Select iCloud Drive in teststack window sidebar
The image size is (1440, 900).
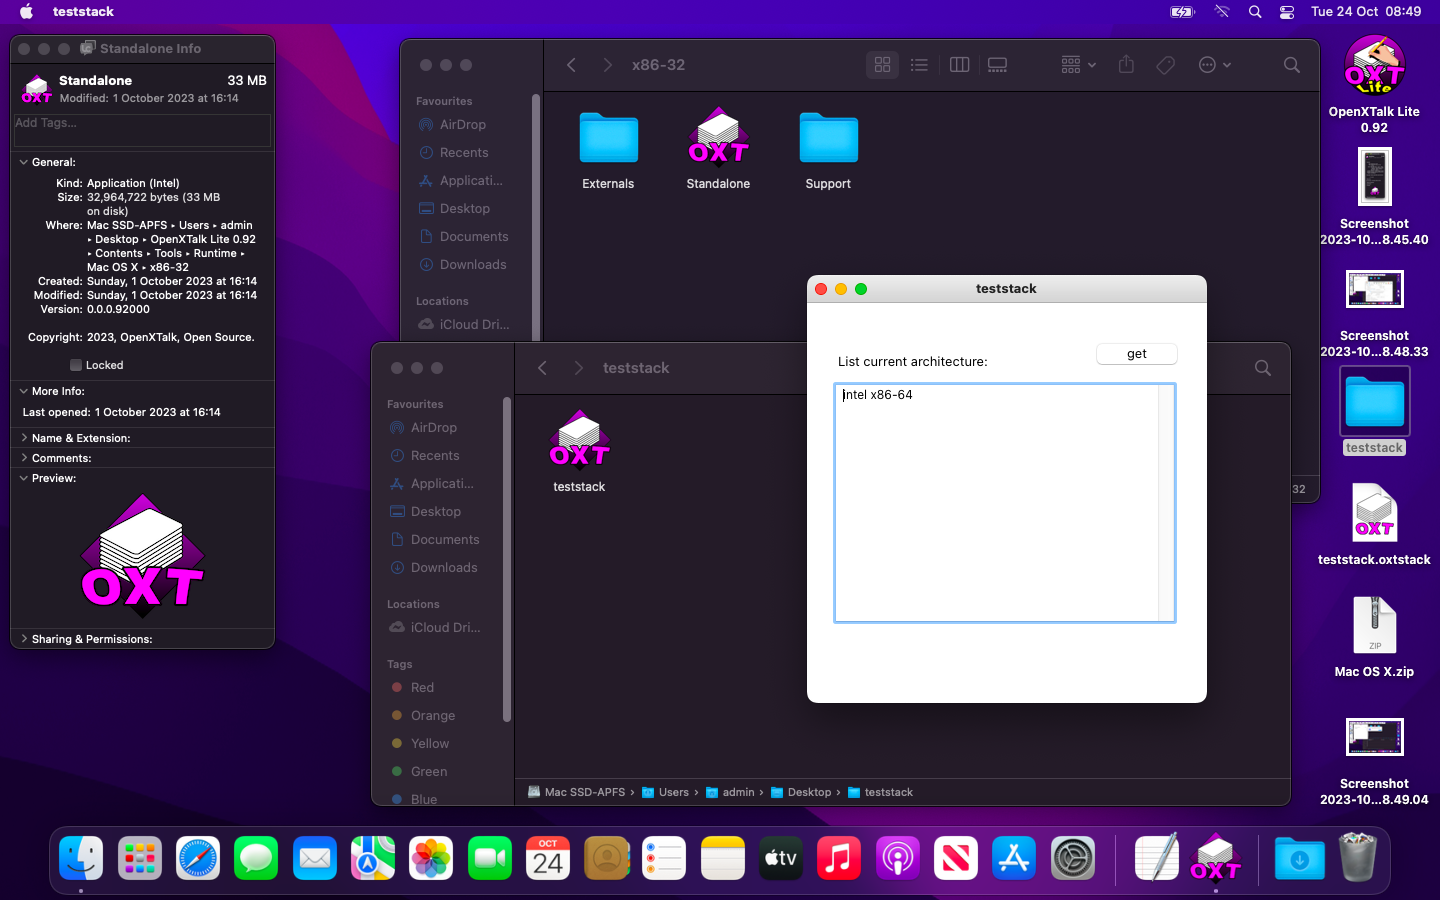pos(445,628)
